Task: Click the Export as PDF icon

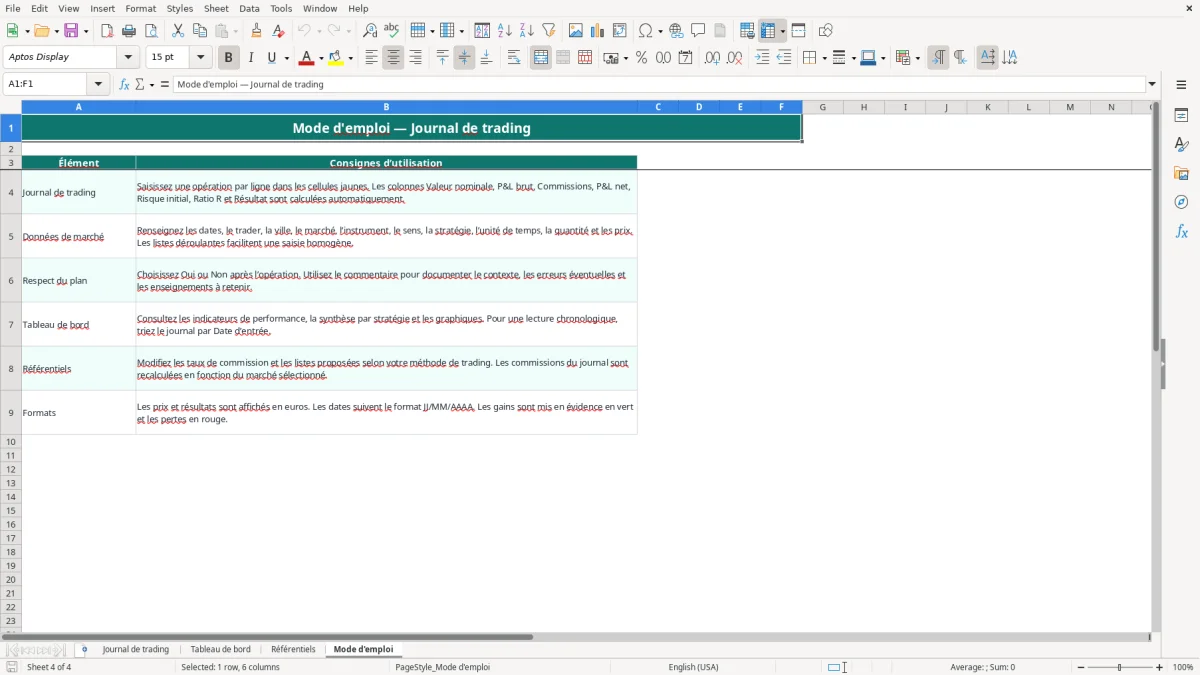Action: (x=107, y=31)
